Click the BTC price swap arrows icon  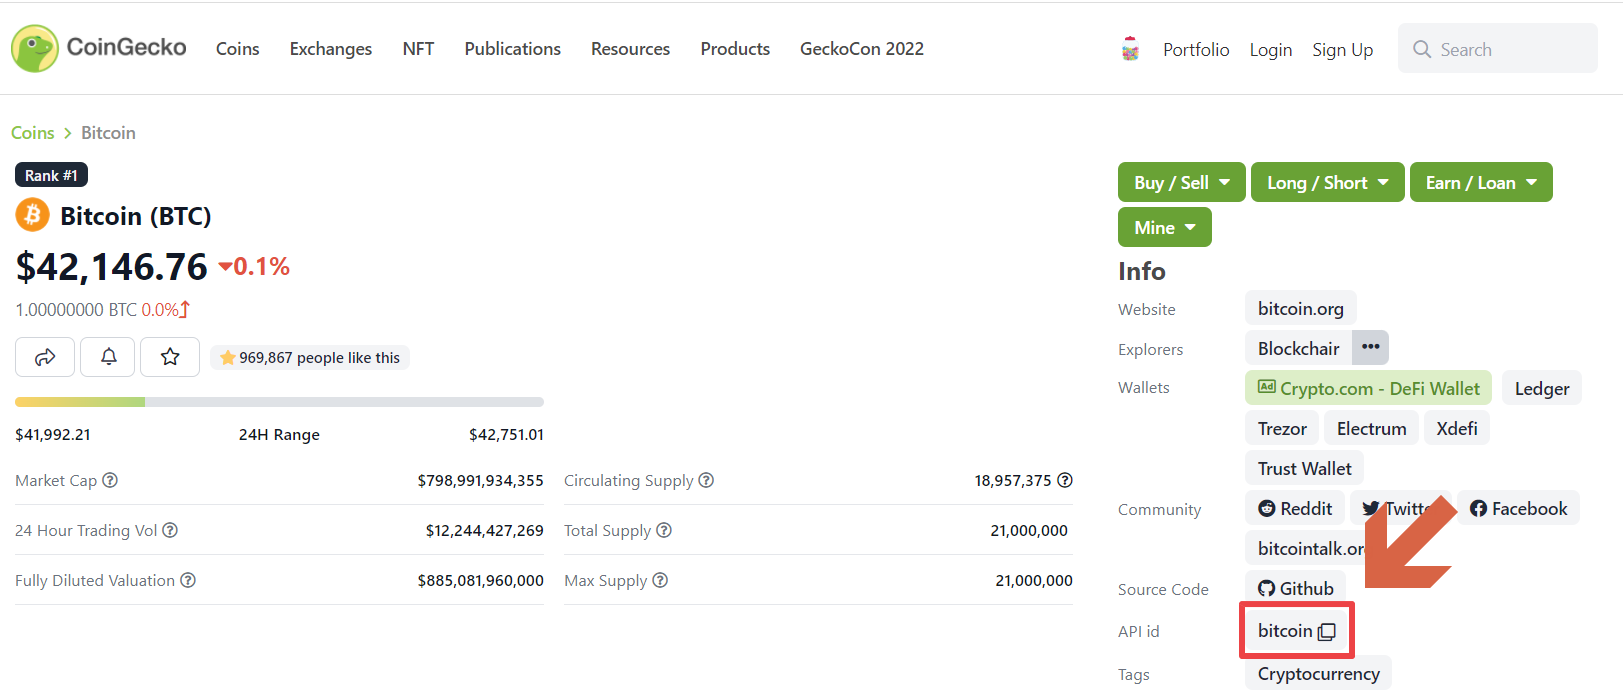(x=184, y=310)
